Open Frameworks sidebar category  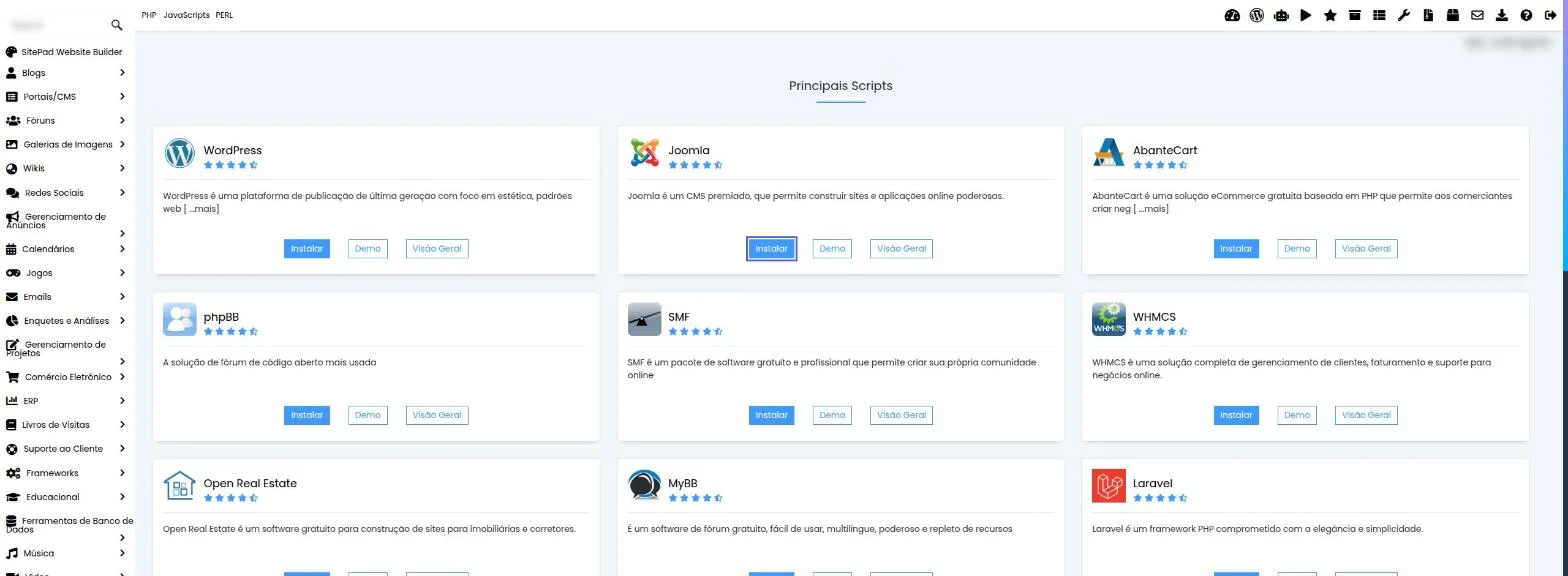pyautogui.click(x=66, y=473)
